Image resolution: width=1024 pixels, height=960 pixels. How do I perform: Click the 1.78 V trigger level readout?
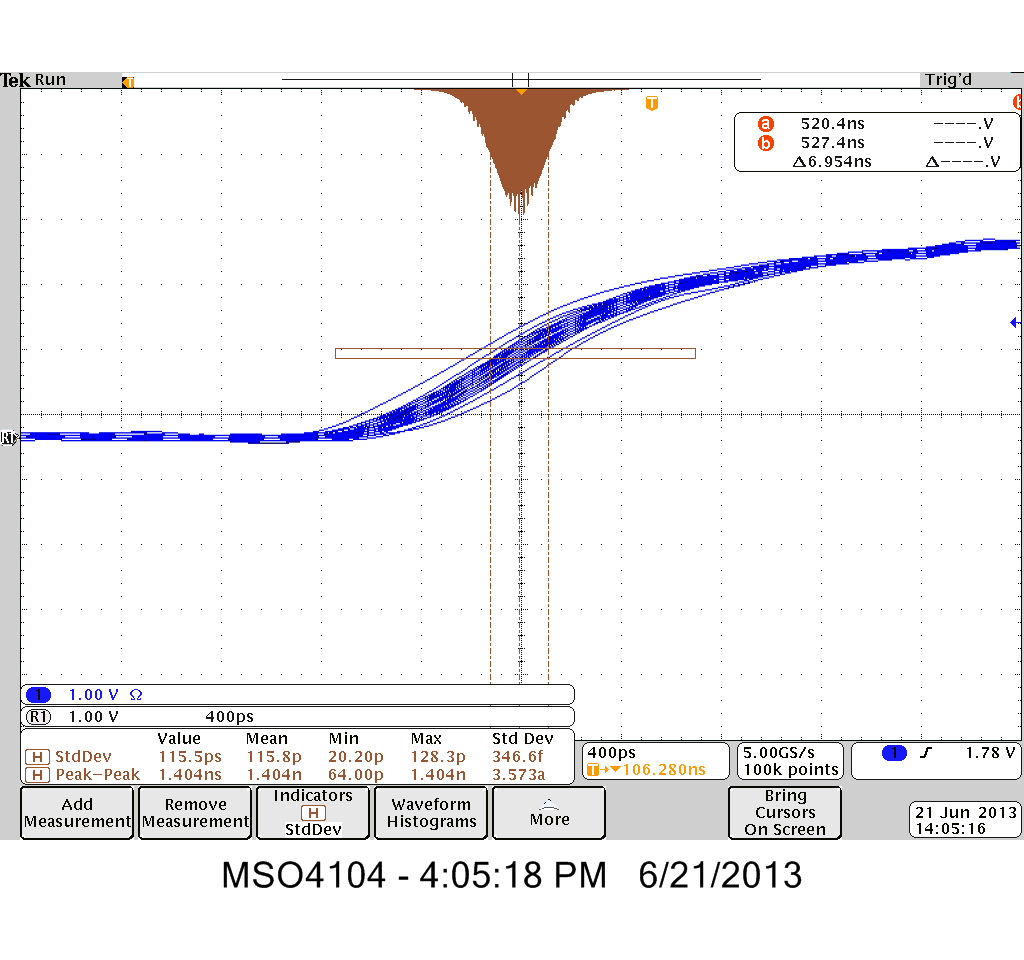(990, 753)
